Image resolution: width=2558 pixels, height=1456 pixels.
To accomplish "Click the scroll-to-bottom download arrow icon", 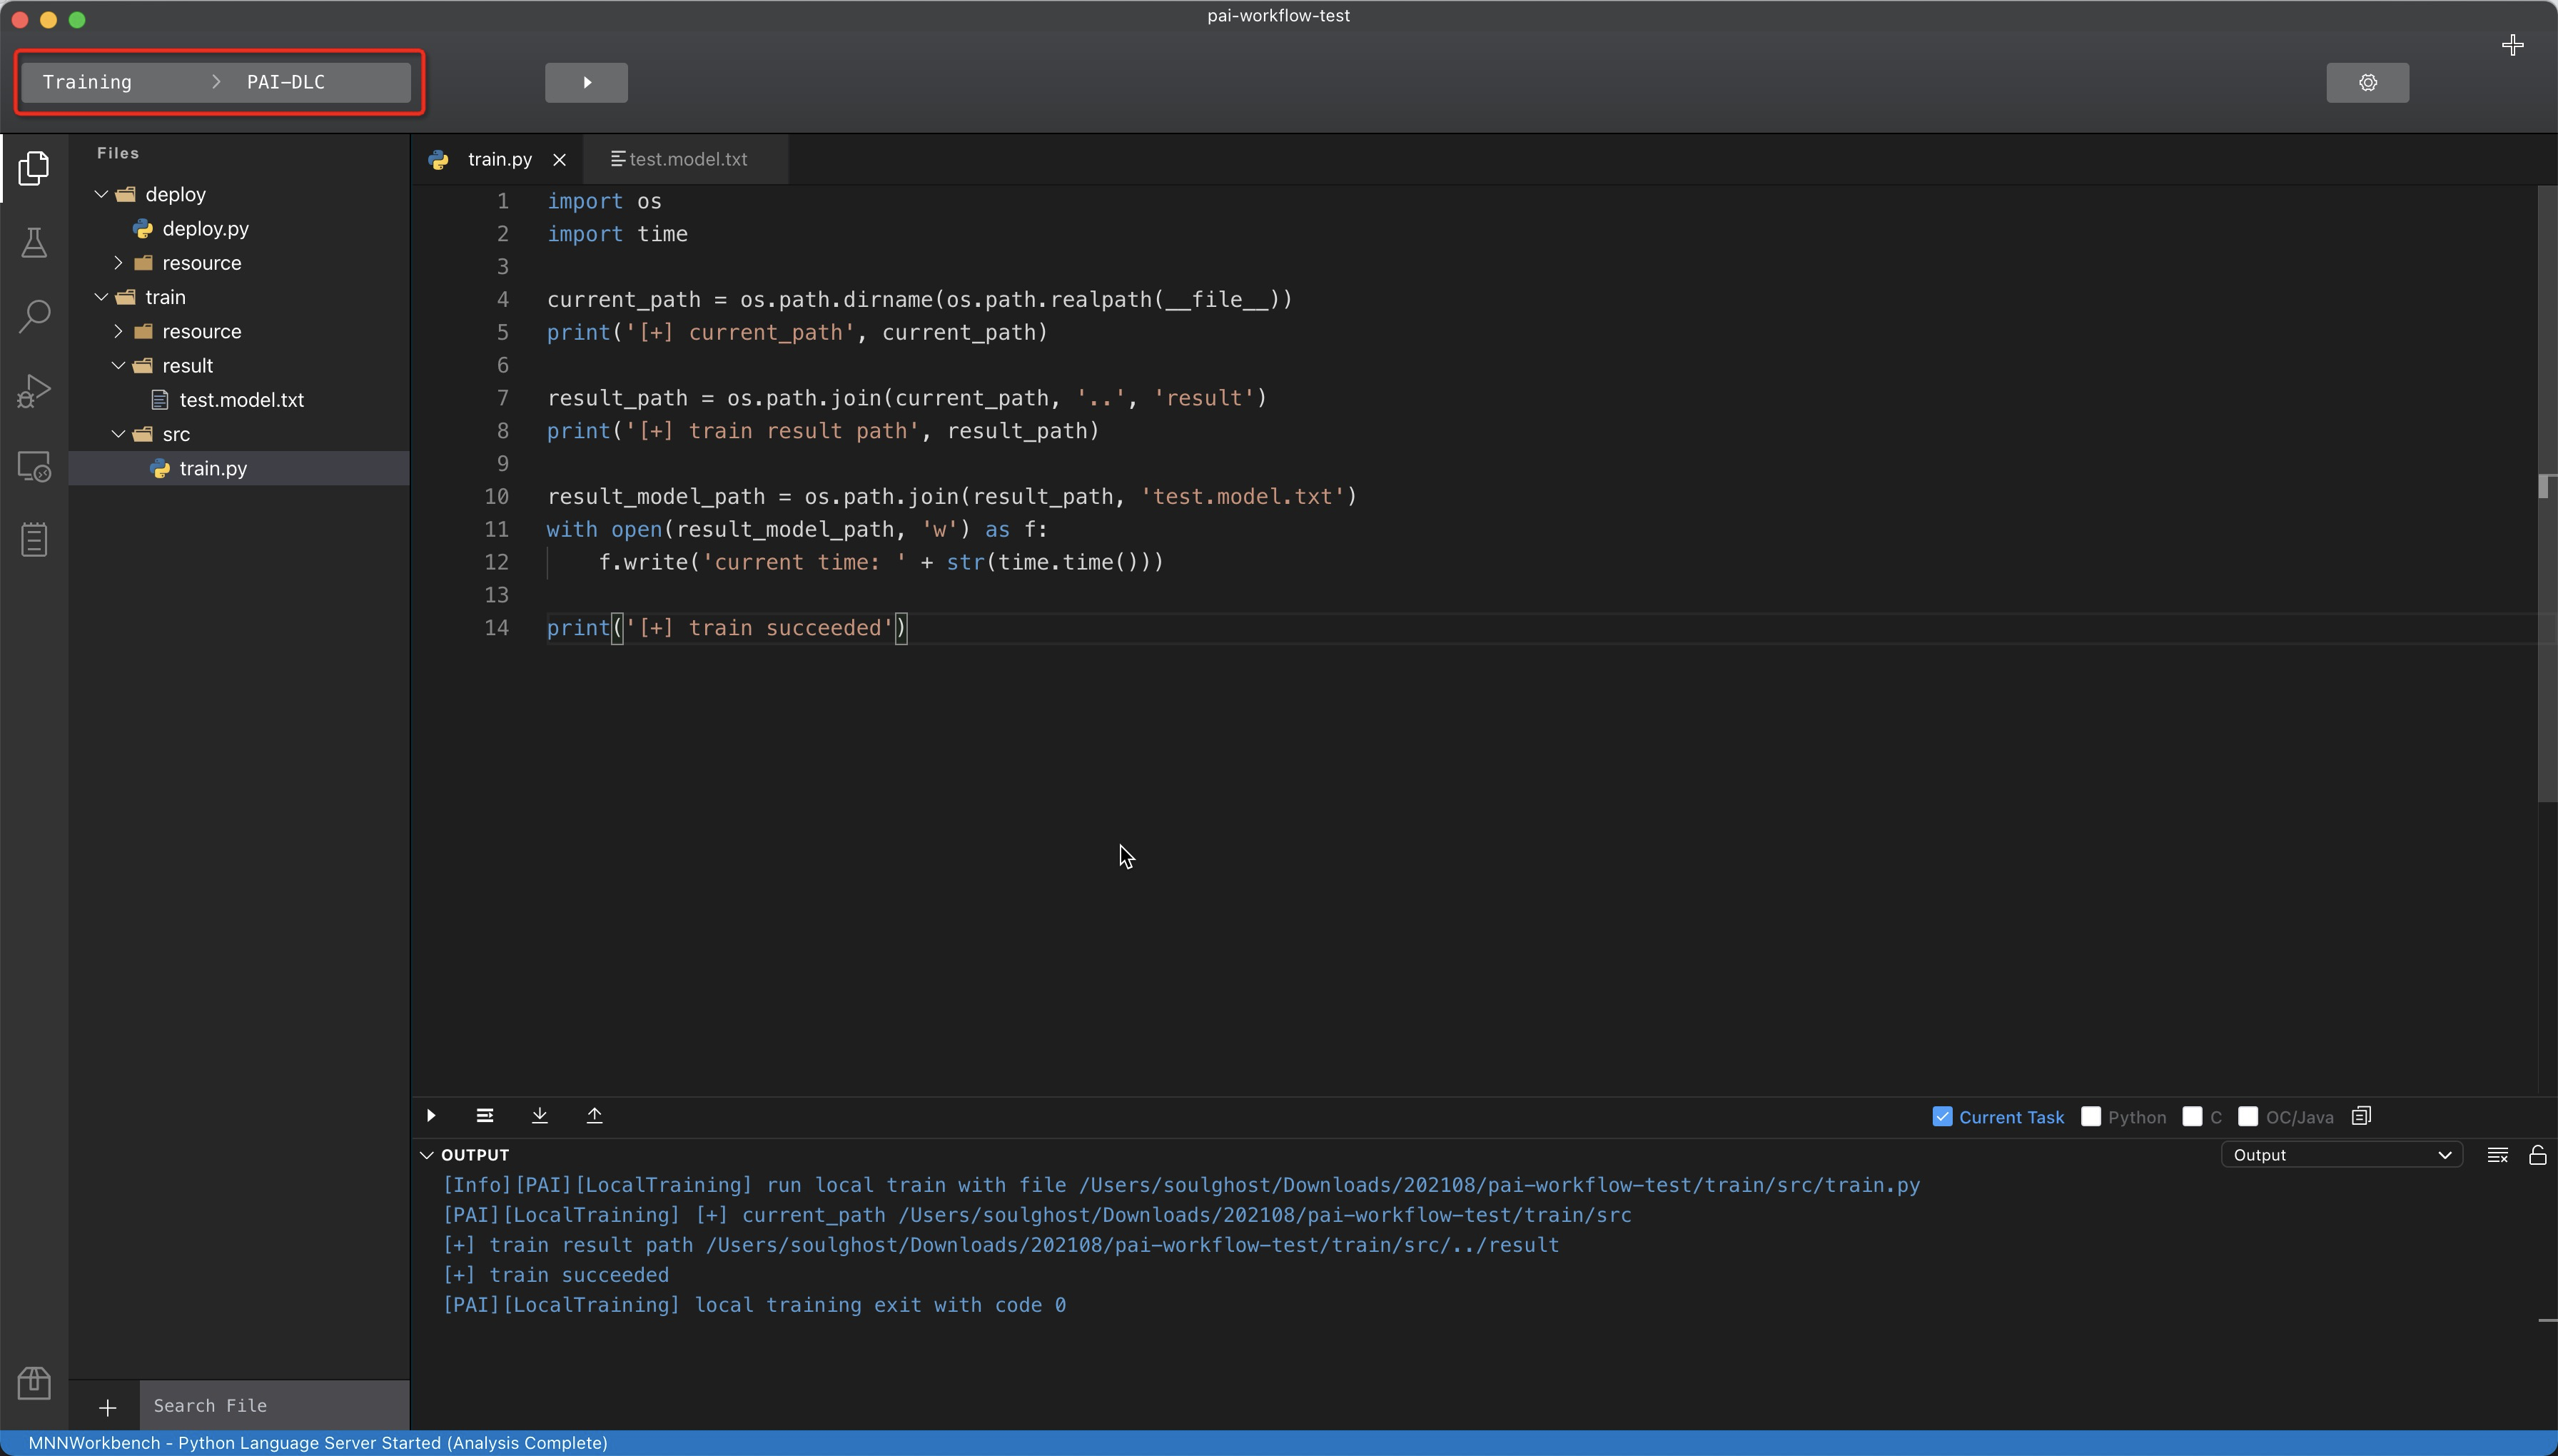I will click(x=540, y=1116).
